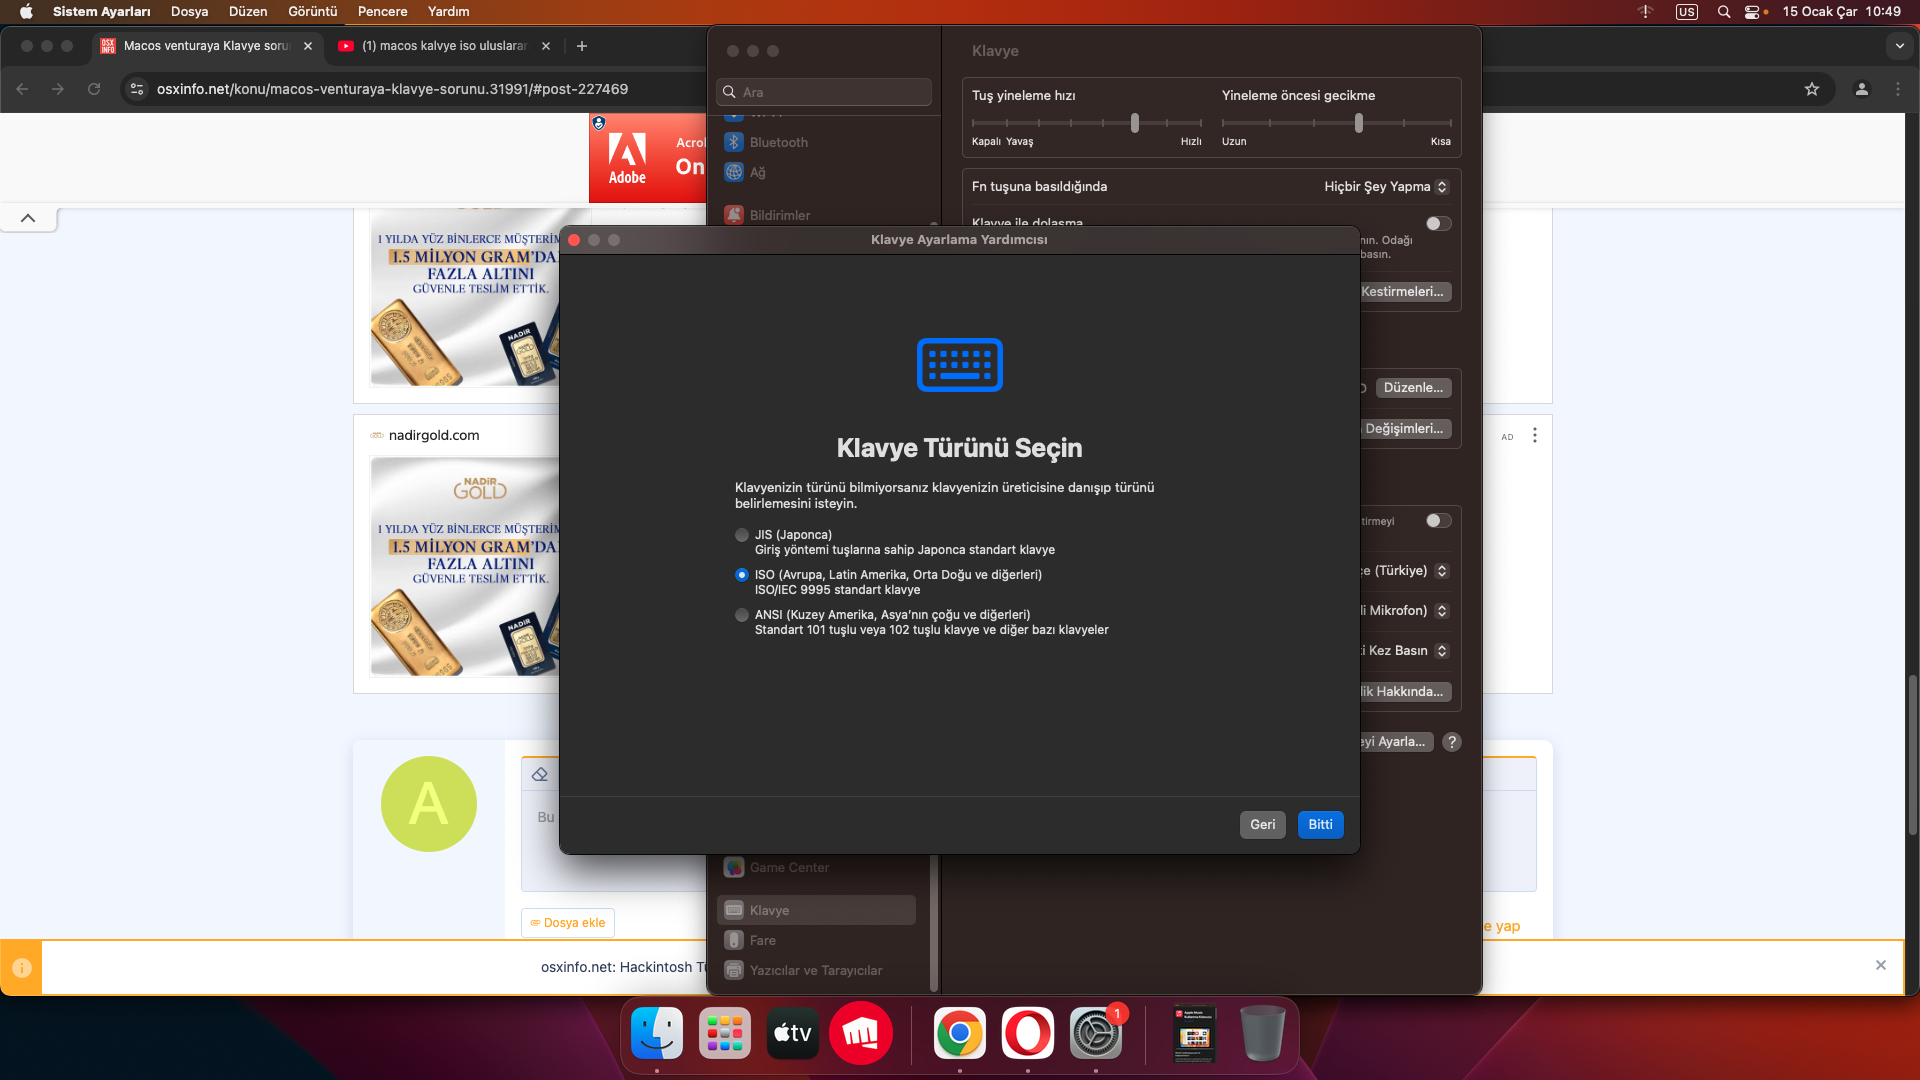Expand the Türkiye language dropdown
The height and width of the screenshot is (1080, 1920).
coord(1441,571)
